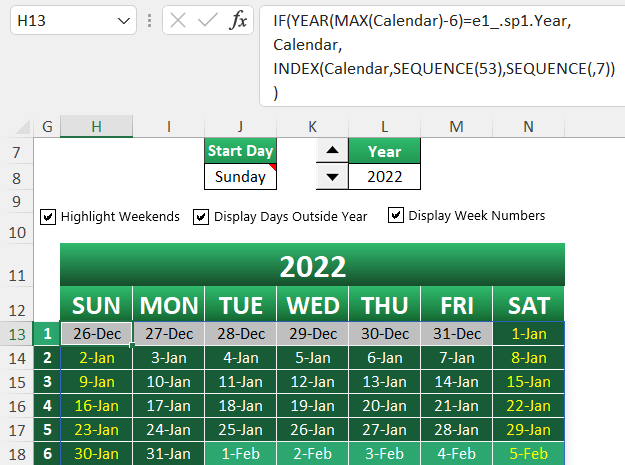This screenshot has height=465, width=625.
Task: Click the Insert Function fx icon
Action: click(238, 20)
